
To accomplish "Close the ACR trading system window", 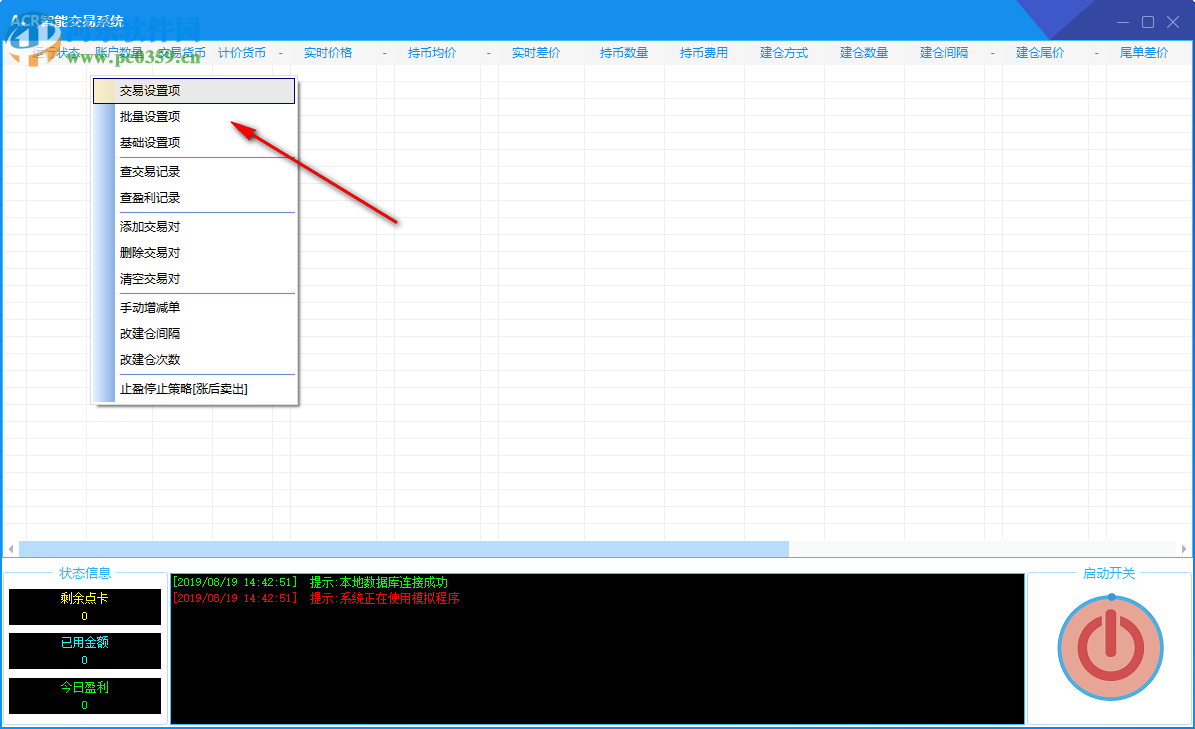I will coord(1173,22).
